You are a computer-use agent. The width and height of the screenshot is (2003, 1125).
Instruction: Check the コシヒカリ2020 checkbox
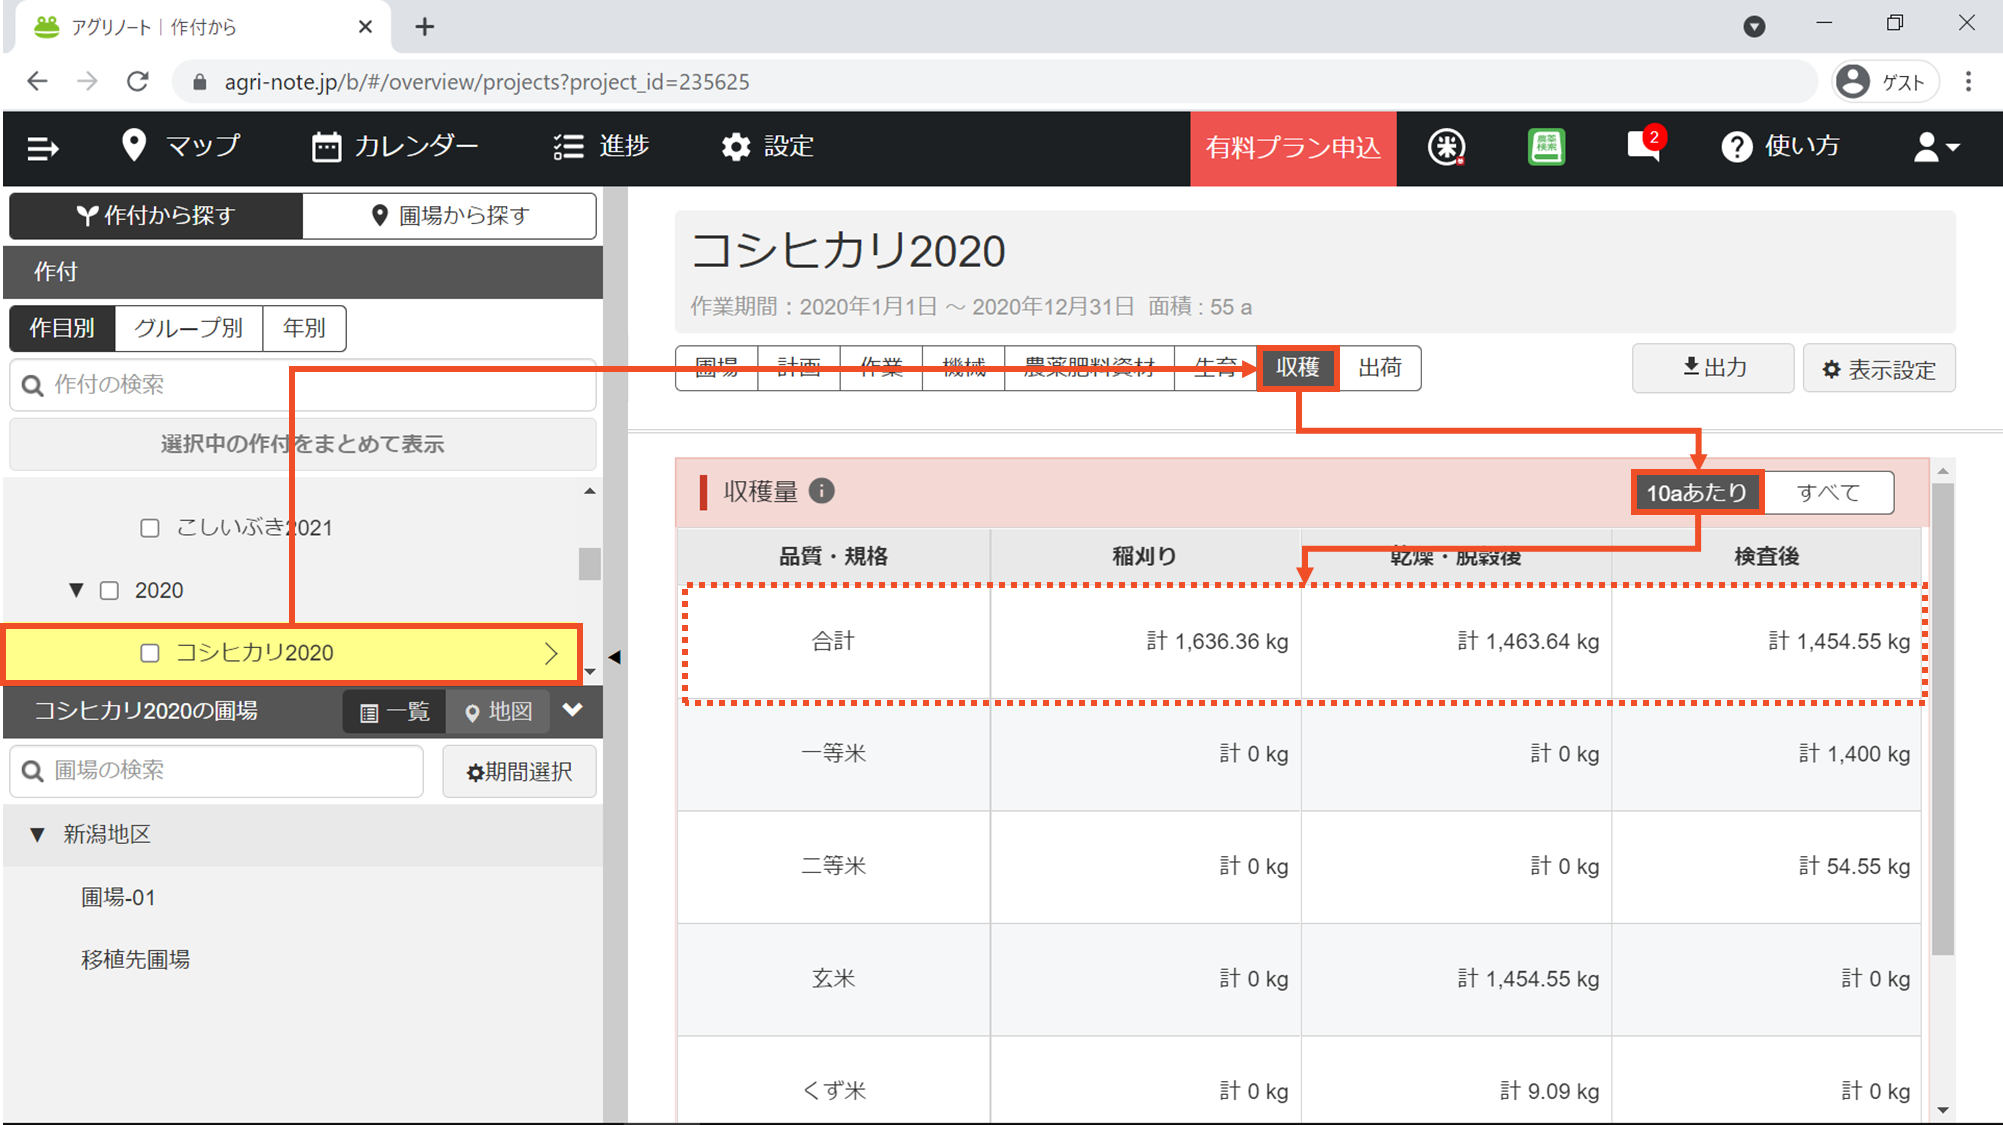(150, 653)
